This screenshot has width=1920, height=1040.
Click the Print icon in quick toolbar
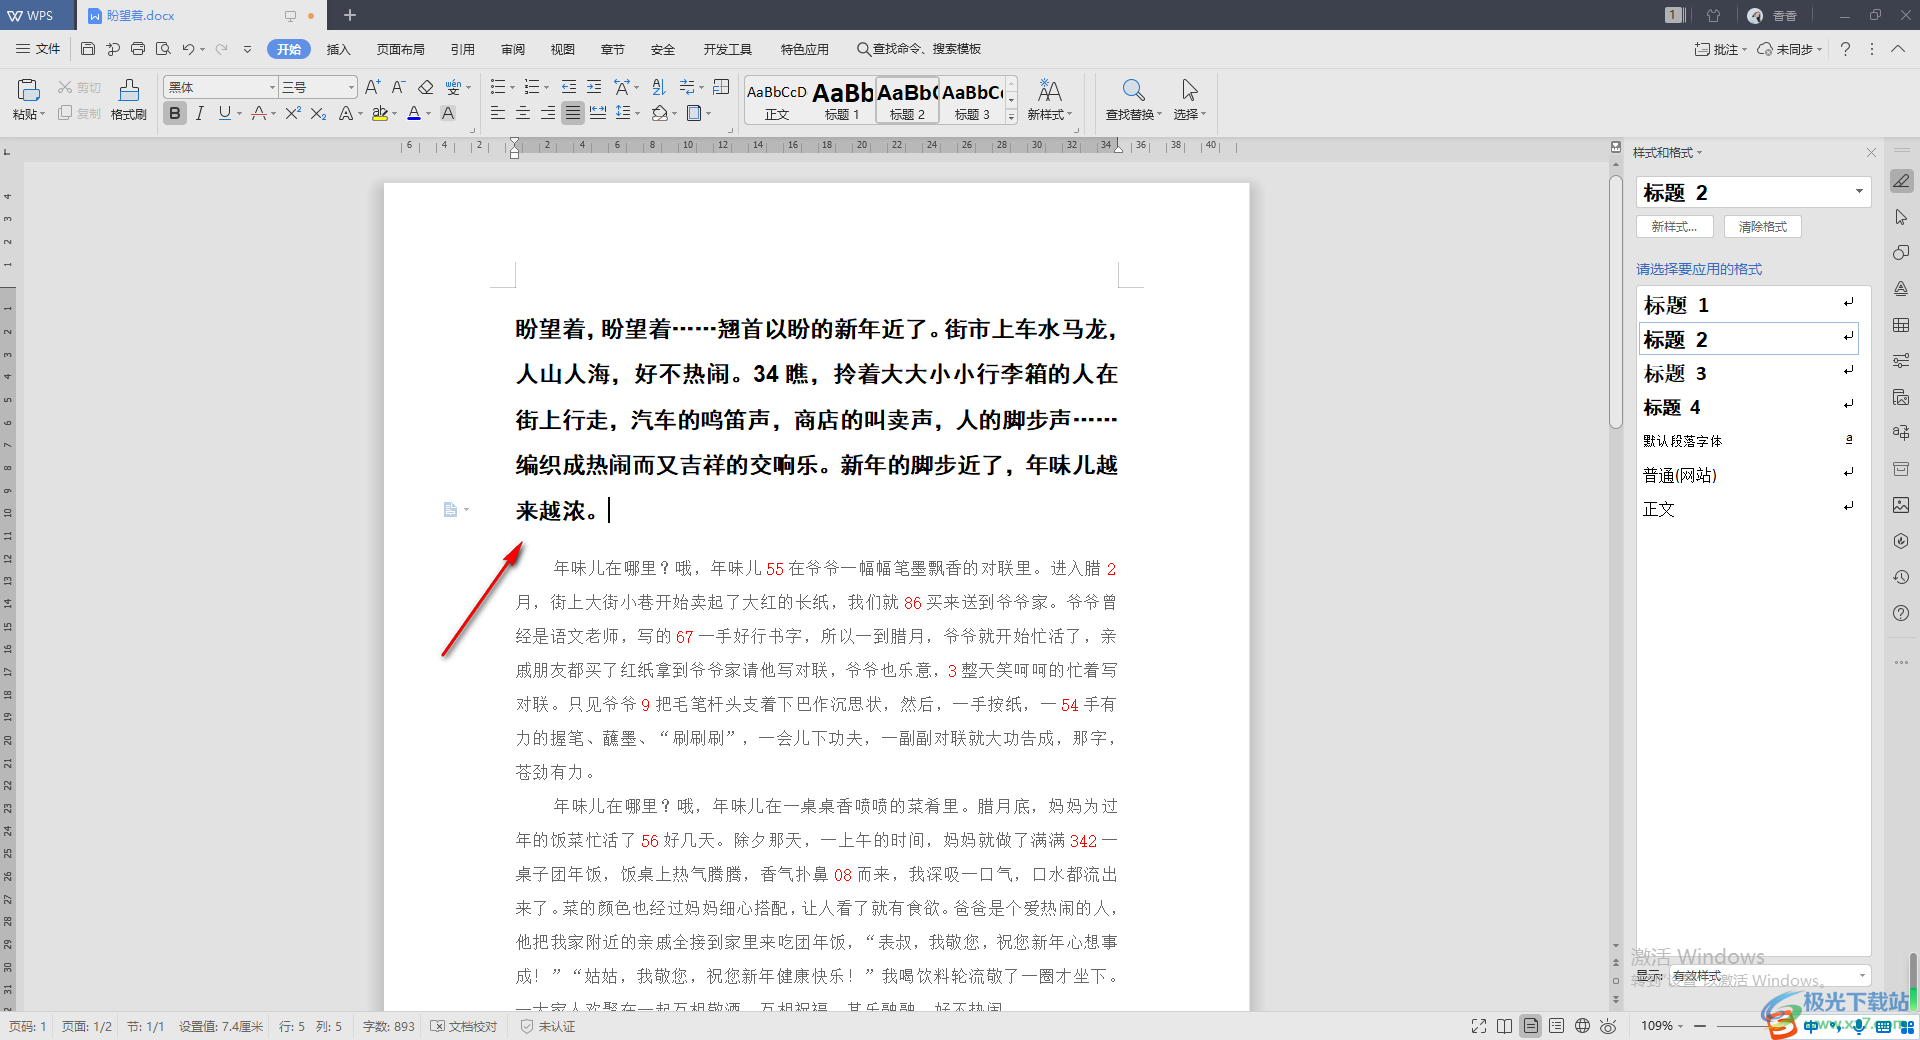click(138, 49)
